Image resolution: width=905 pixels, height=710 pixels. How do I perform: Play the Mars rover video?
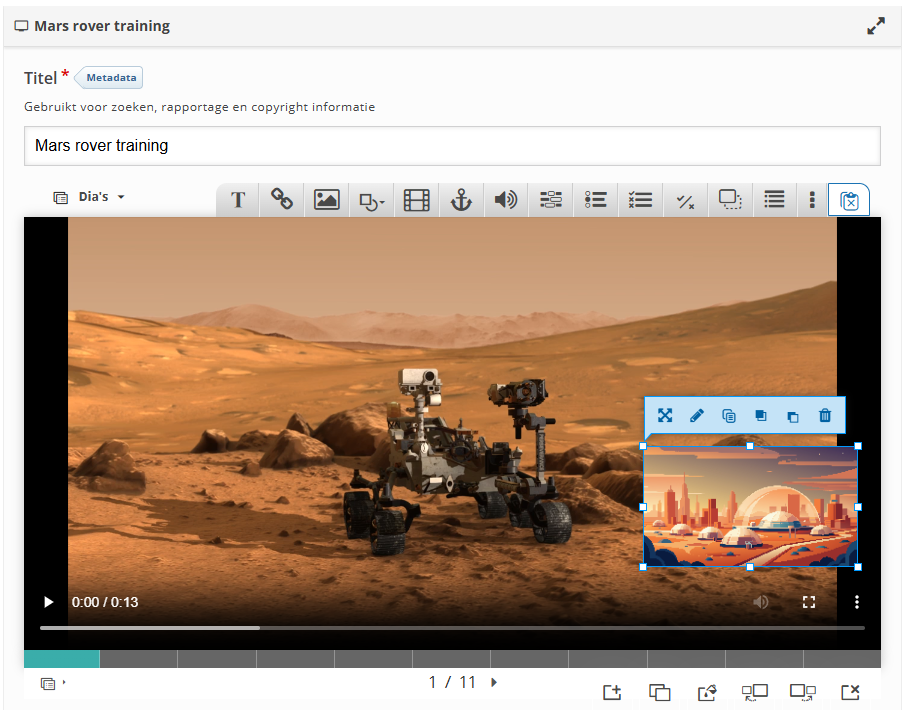(48, 602)
